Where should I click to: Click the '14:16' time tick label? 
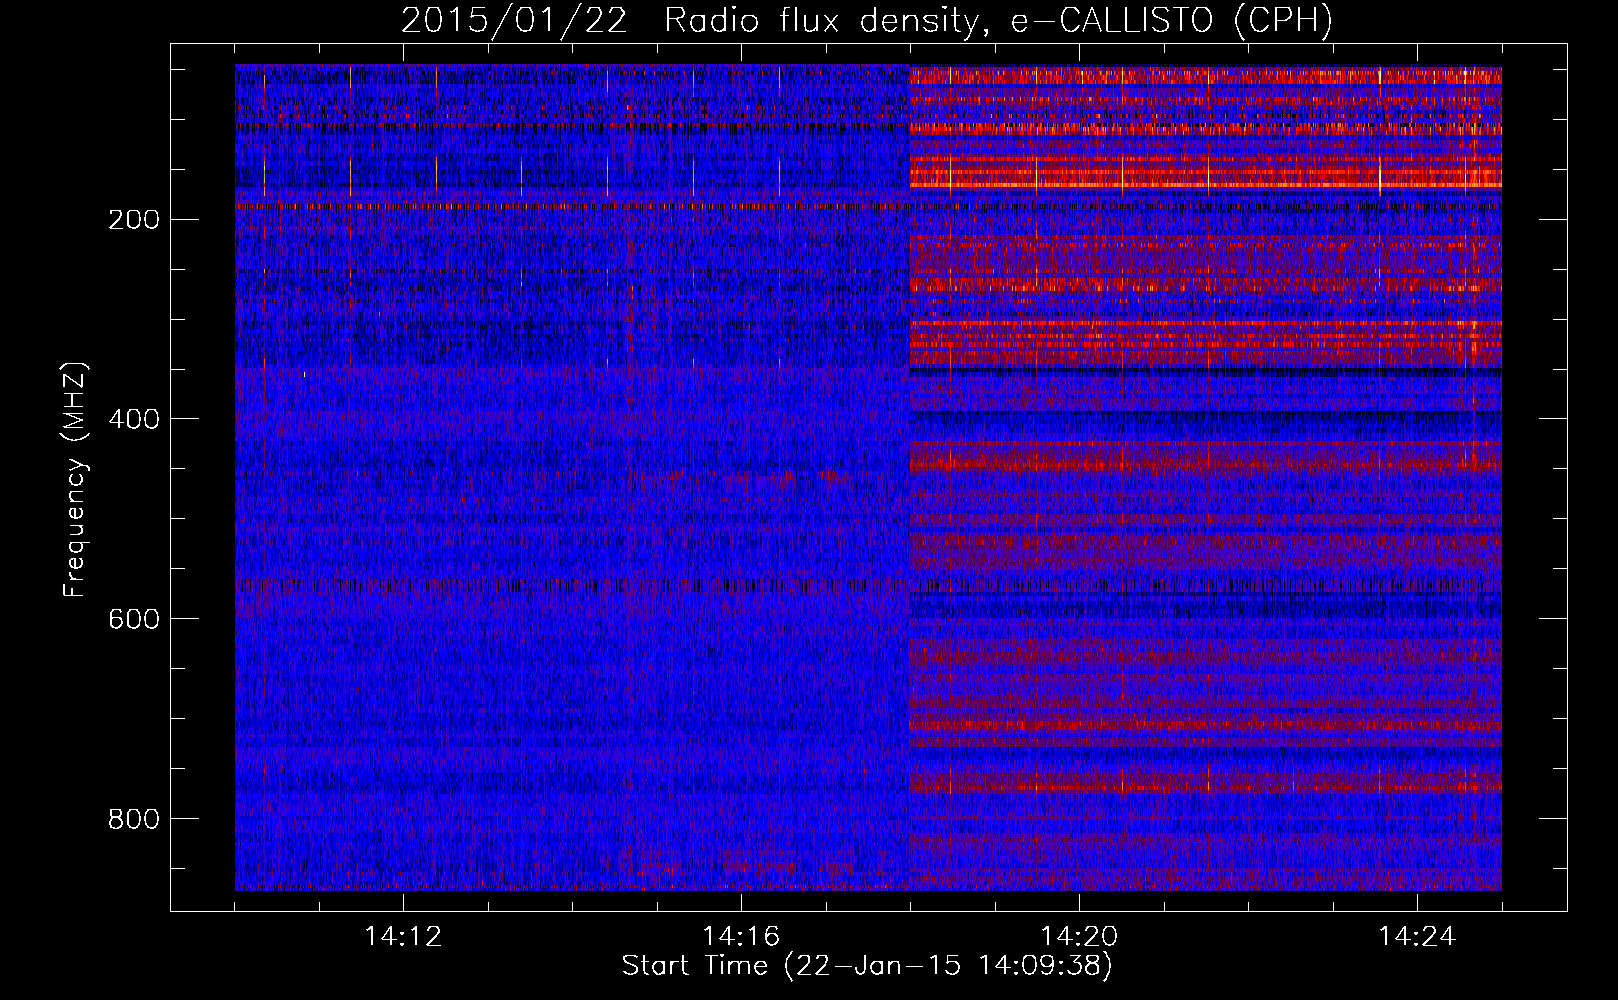741,937
